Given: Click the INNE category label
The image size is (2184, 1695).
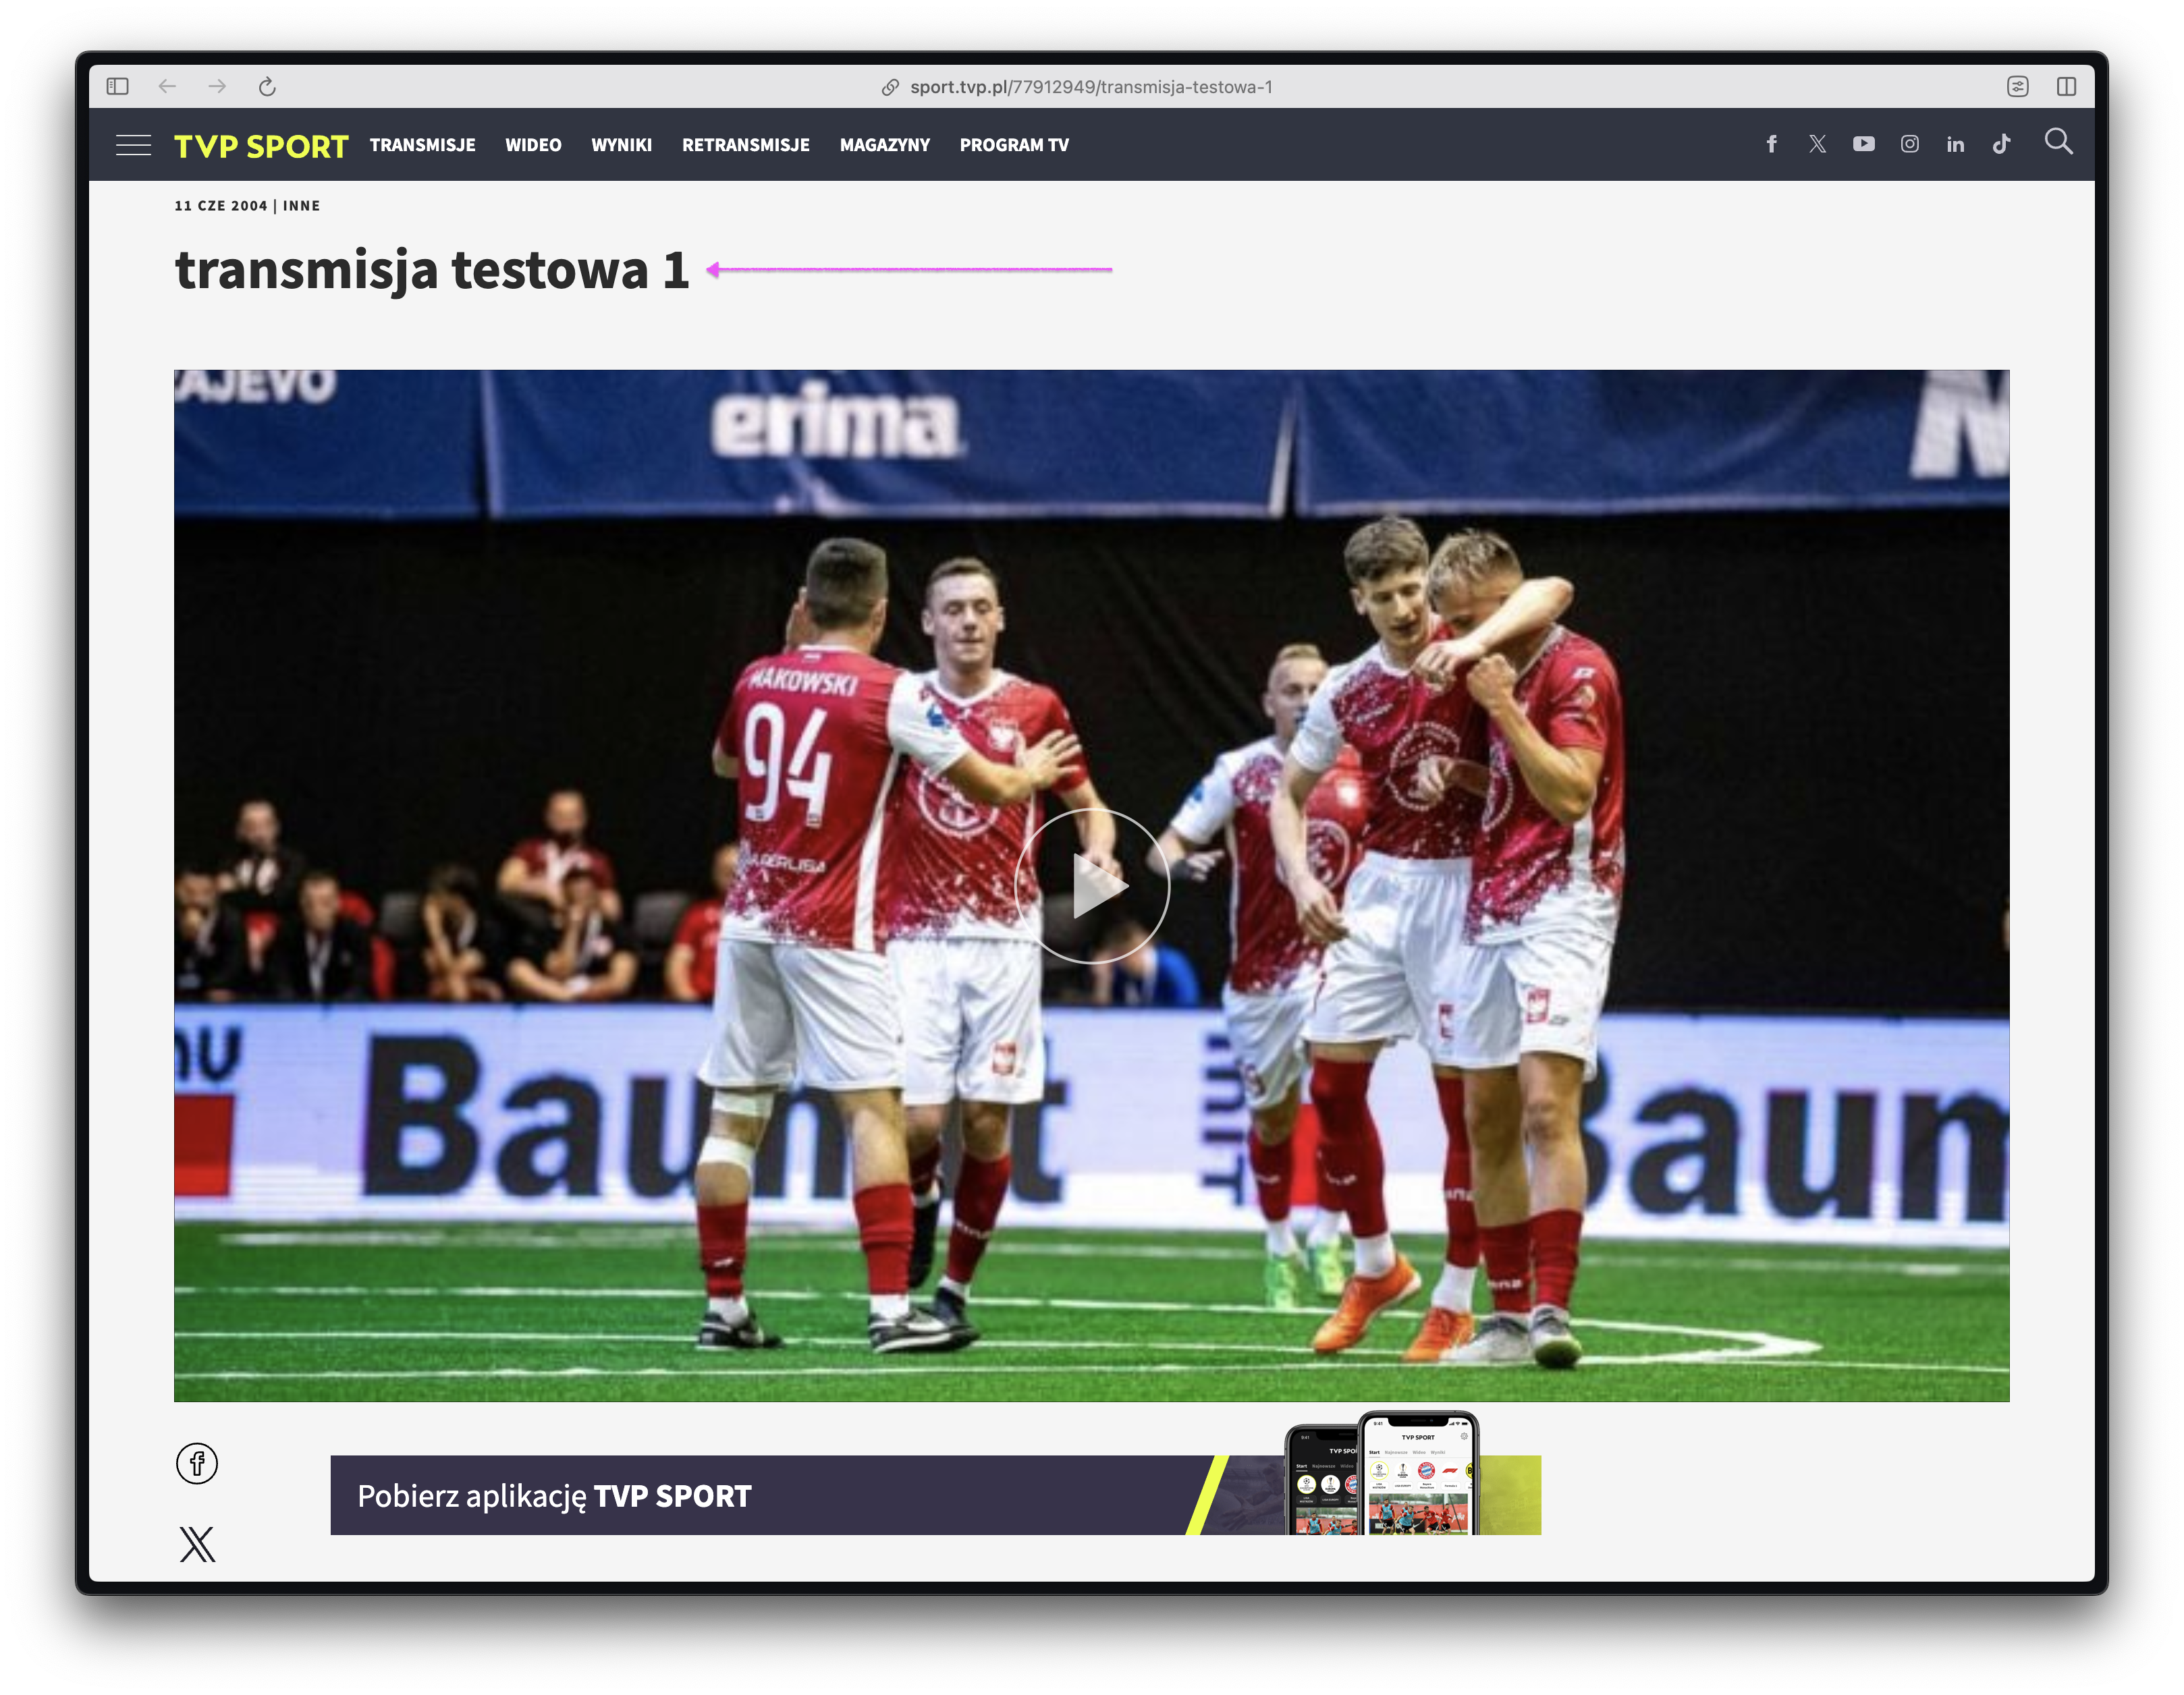Looking at the screenshot, I should (x=301, y=206).
